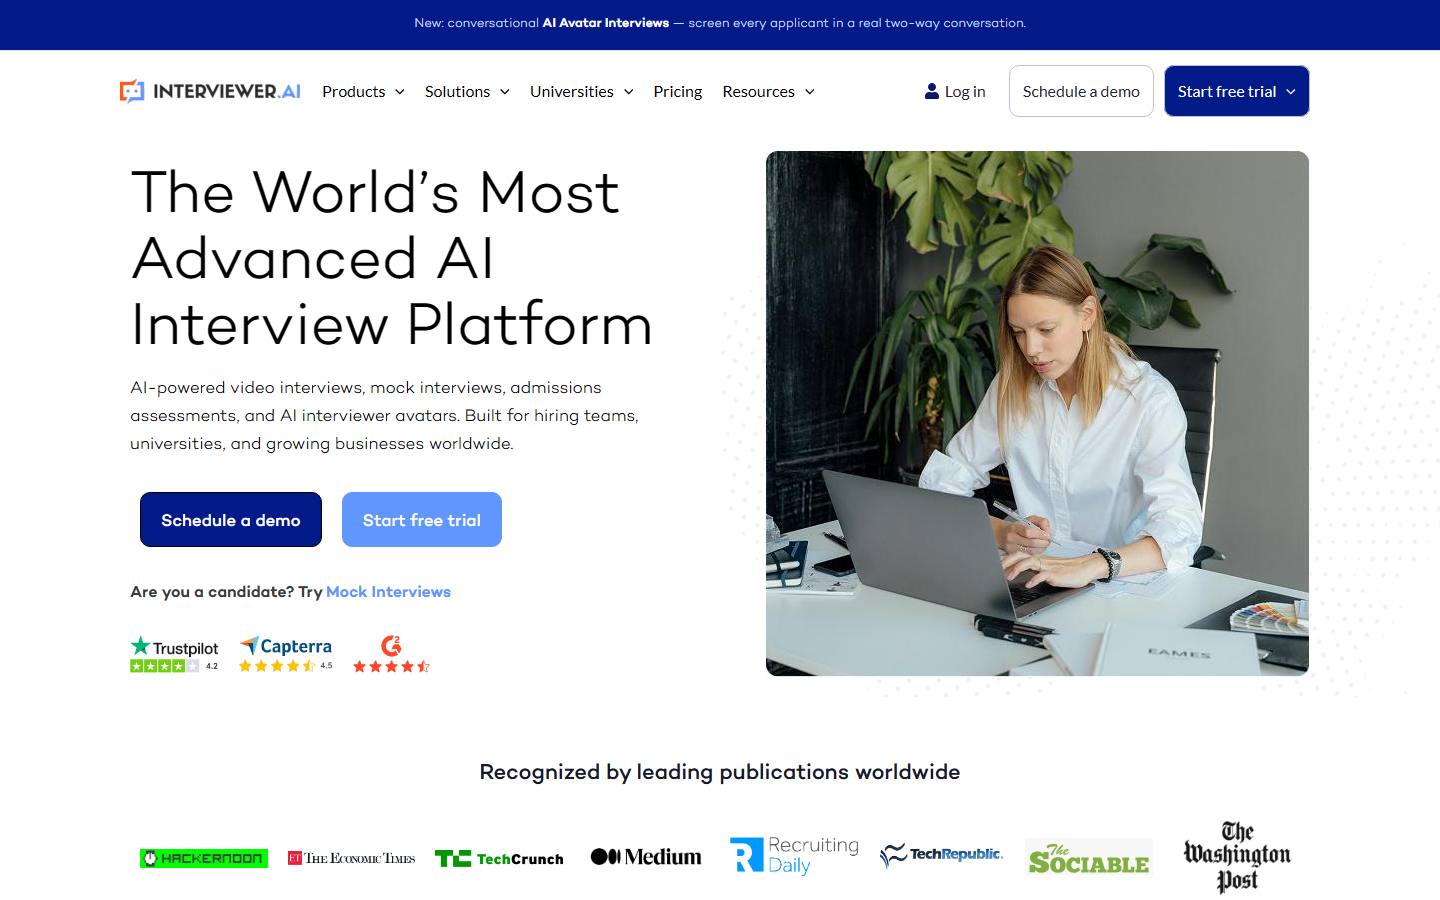
Task: Click the main headline about AI Interview Platform
Action: pos(391,258)
